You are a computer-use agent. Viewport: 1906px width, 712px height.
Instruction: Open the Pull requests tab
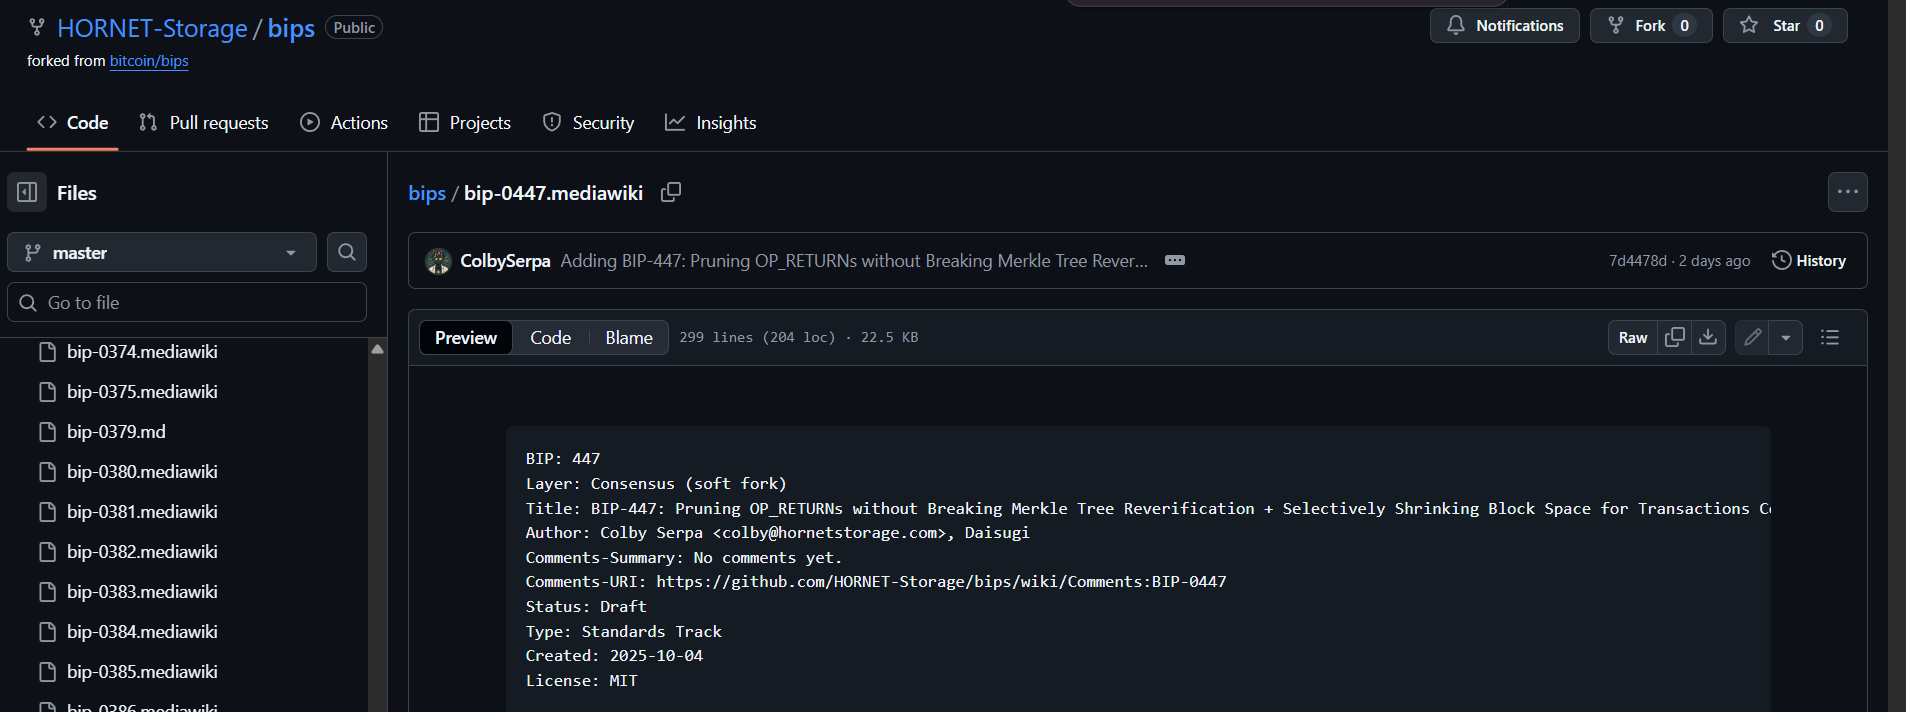[x=204, y=123]
